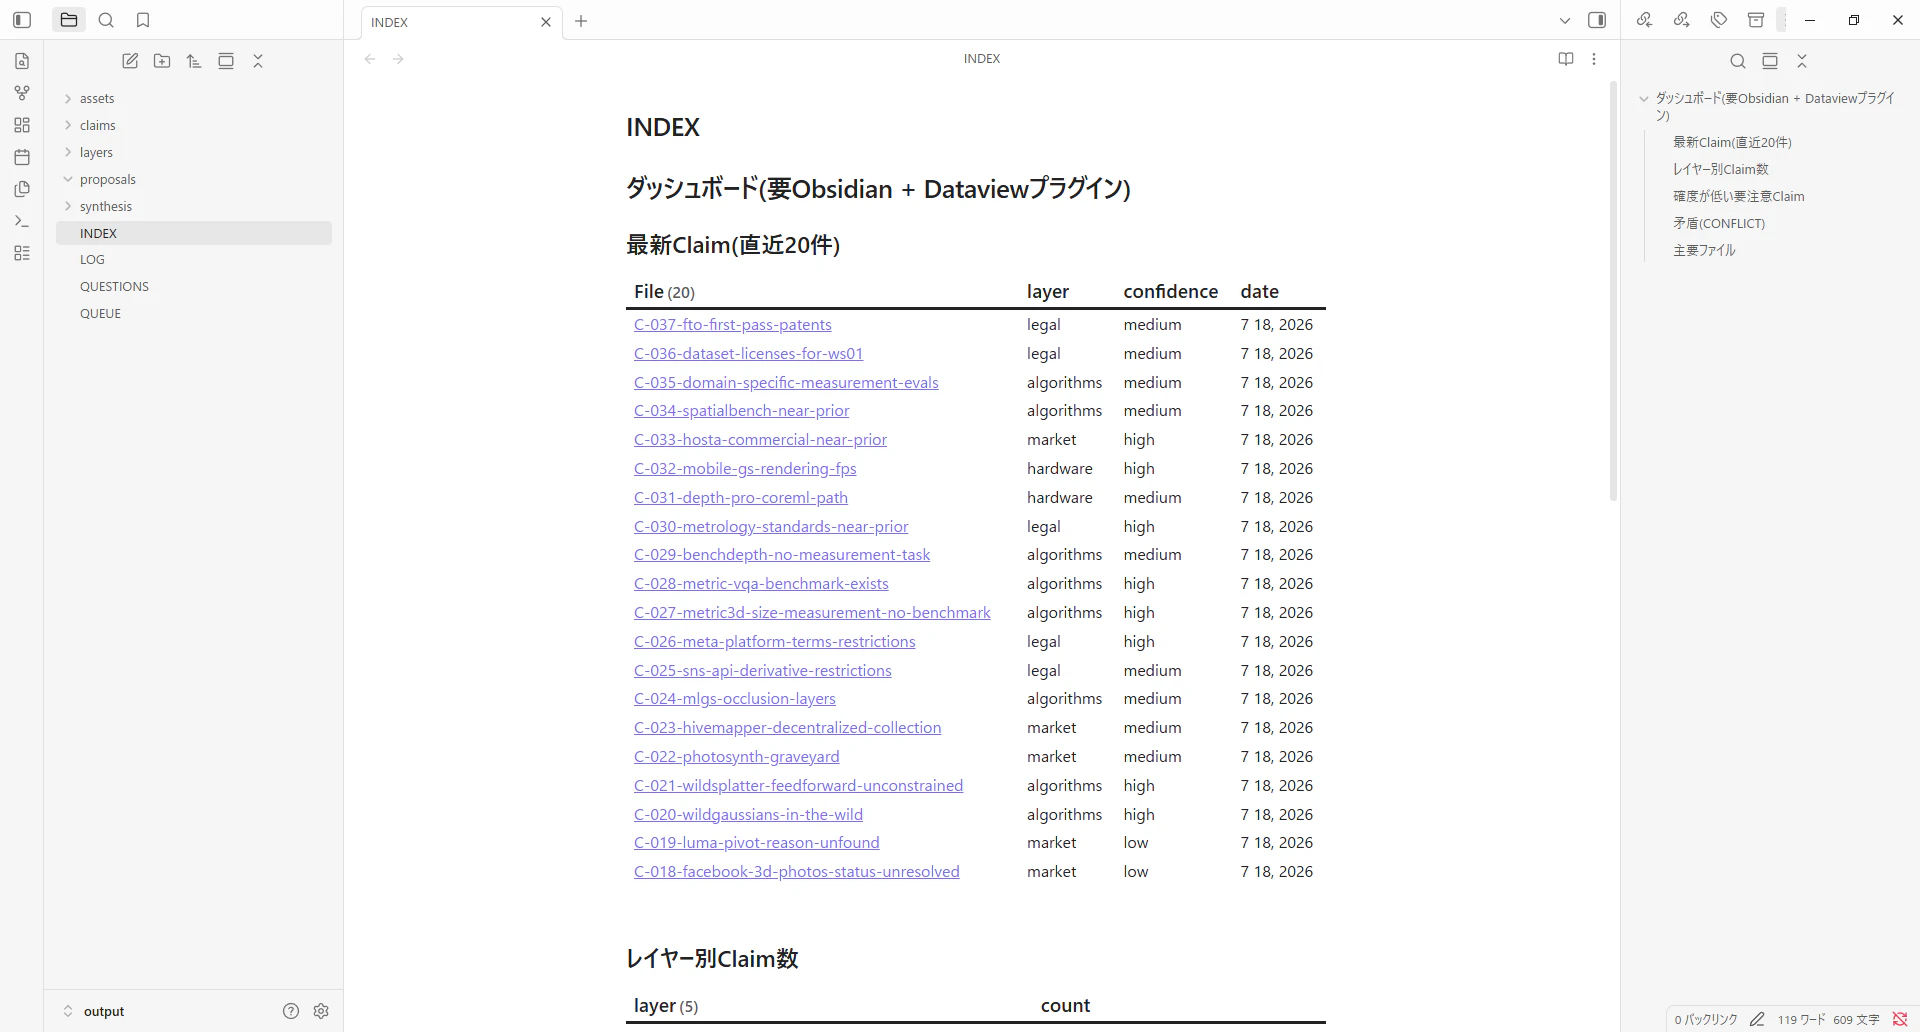Follow C-022-photosynth-graveyard link
Viewport: 1920px width, 1032px height.
click(x=736, y=757)
